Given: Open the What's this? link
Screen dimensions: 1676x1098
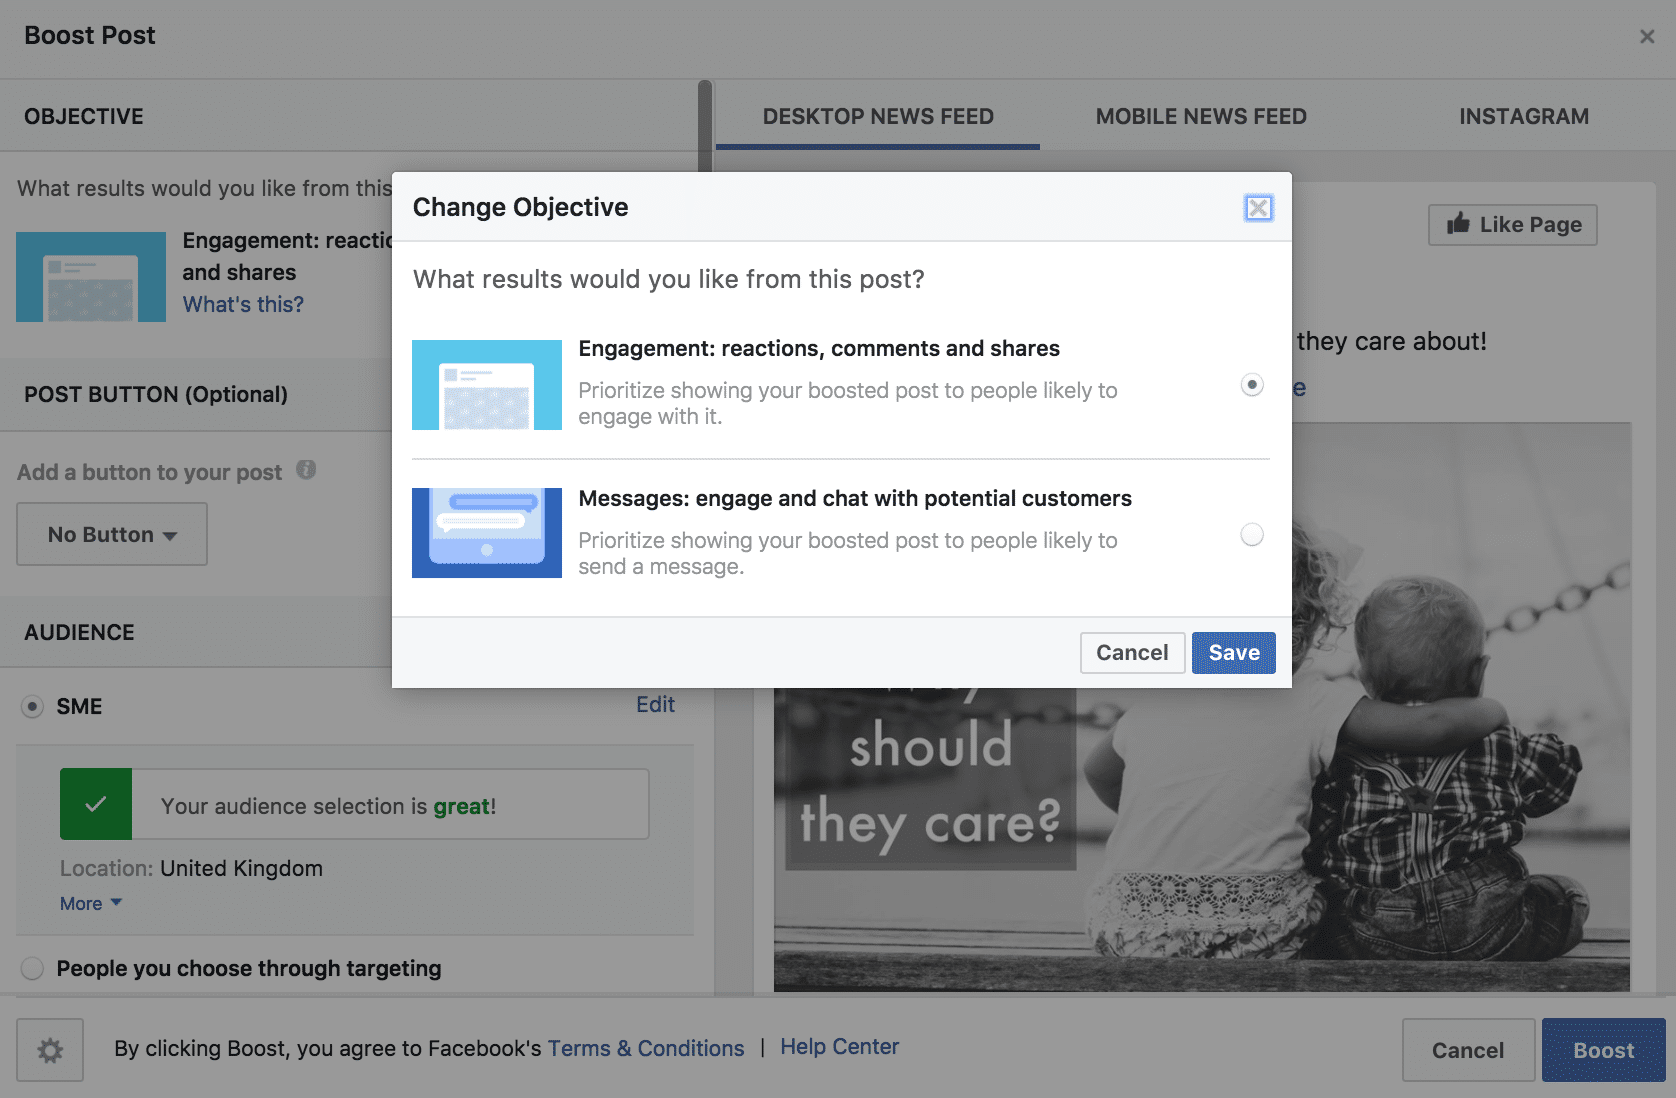Looking at the screenshot, I should pyautogui.click(x=243, y=304).
